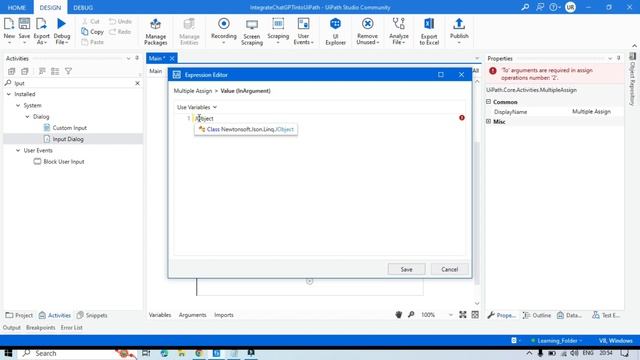Screen dimensions: 640x360
Task: Collapse the Common properties section
Action: (489, 102)
